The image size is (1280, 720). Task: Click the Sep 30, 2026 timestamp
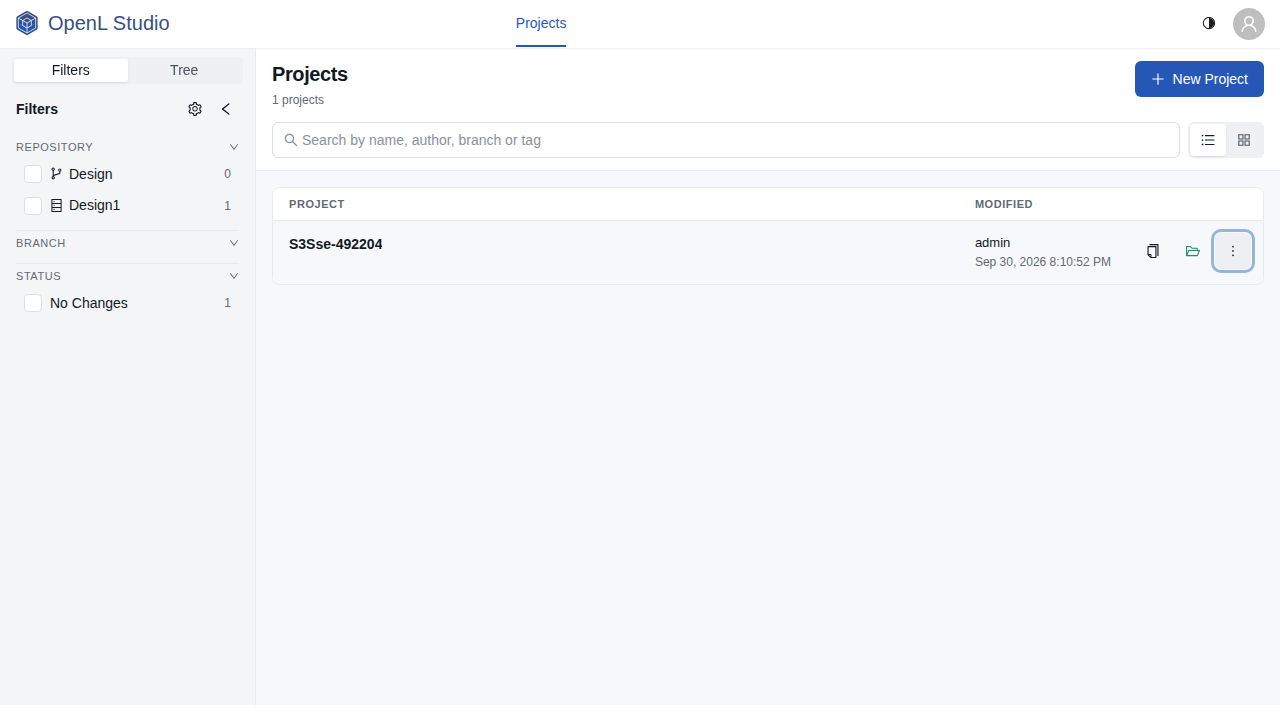pos(1043,262)
